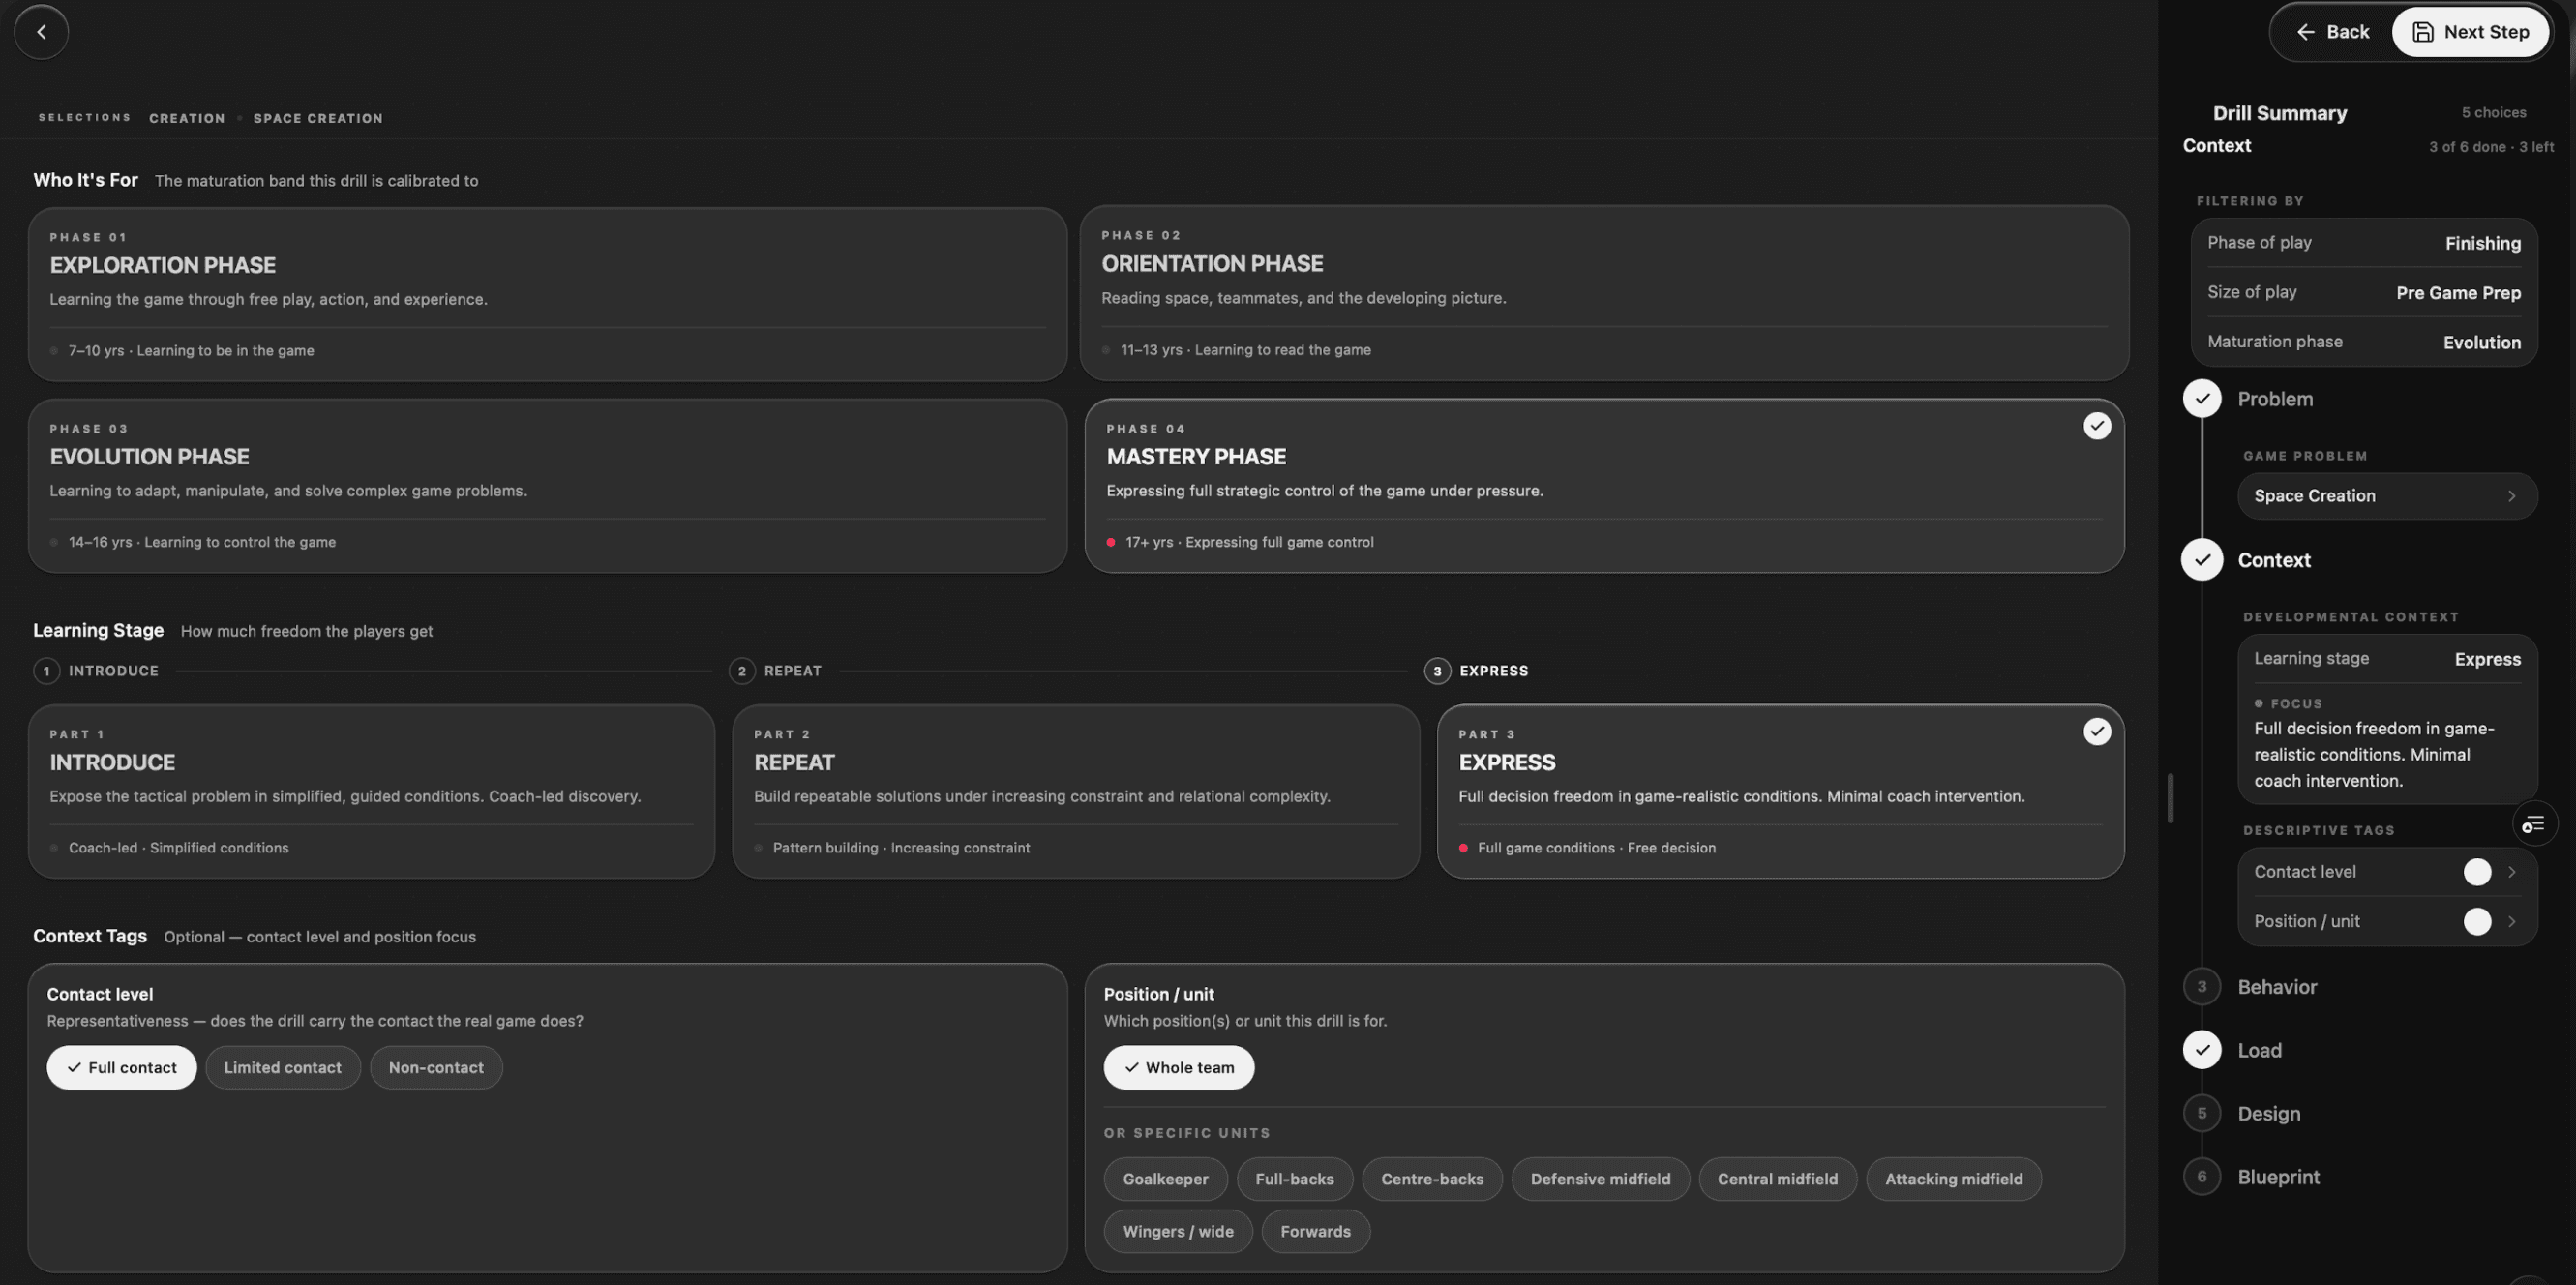This screenshot has width=2576, height=1285.
Task: Select the Wingers / wide chip
Action: pyautogui.click(x=1178, y=1232)
